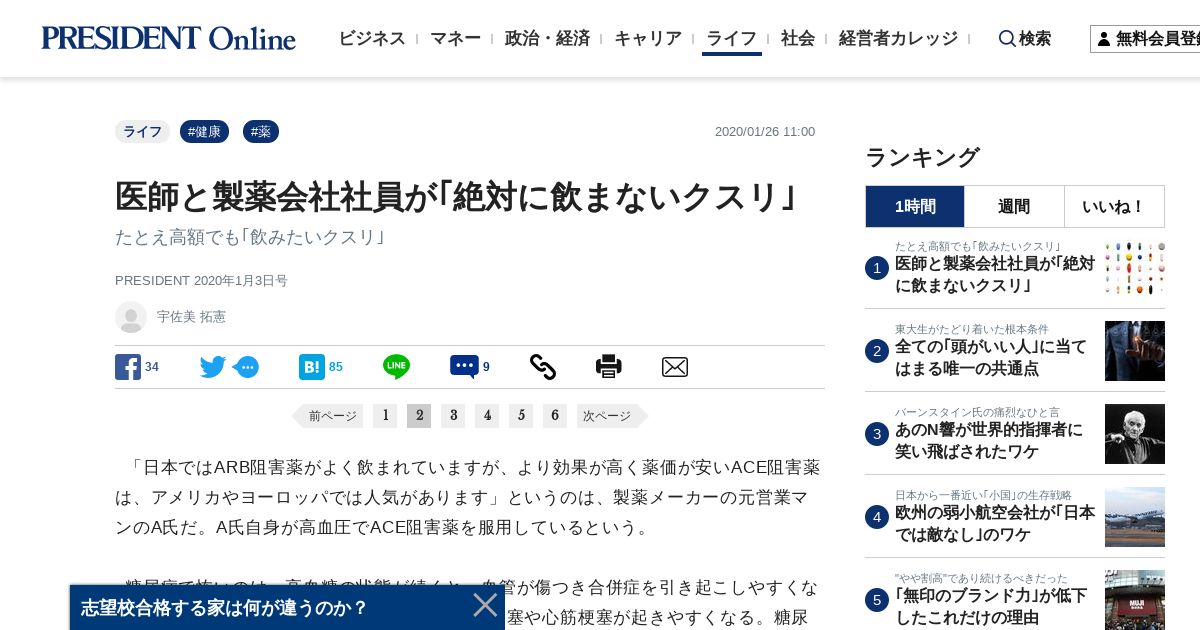This screenshot has height=630, width=1200.
Task: Email the article via envelope icon
Action: coord(675,367)
